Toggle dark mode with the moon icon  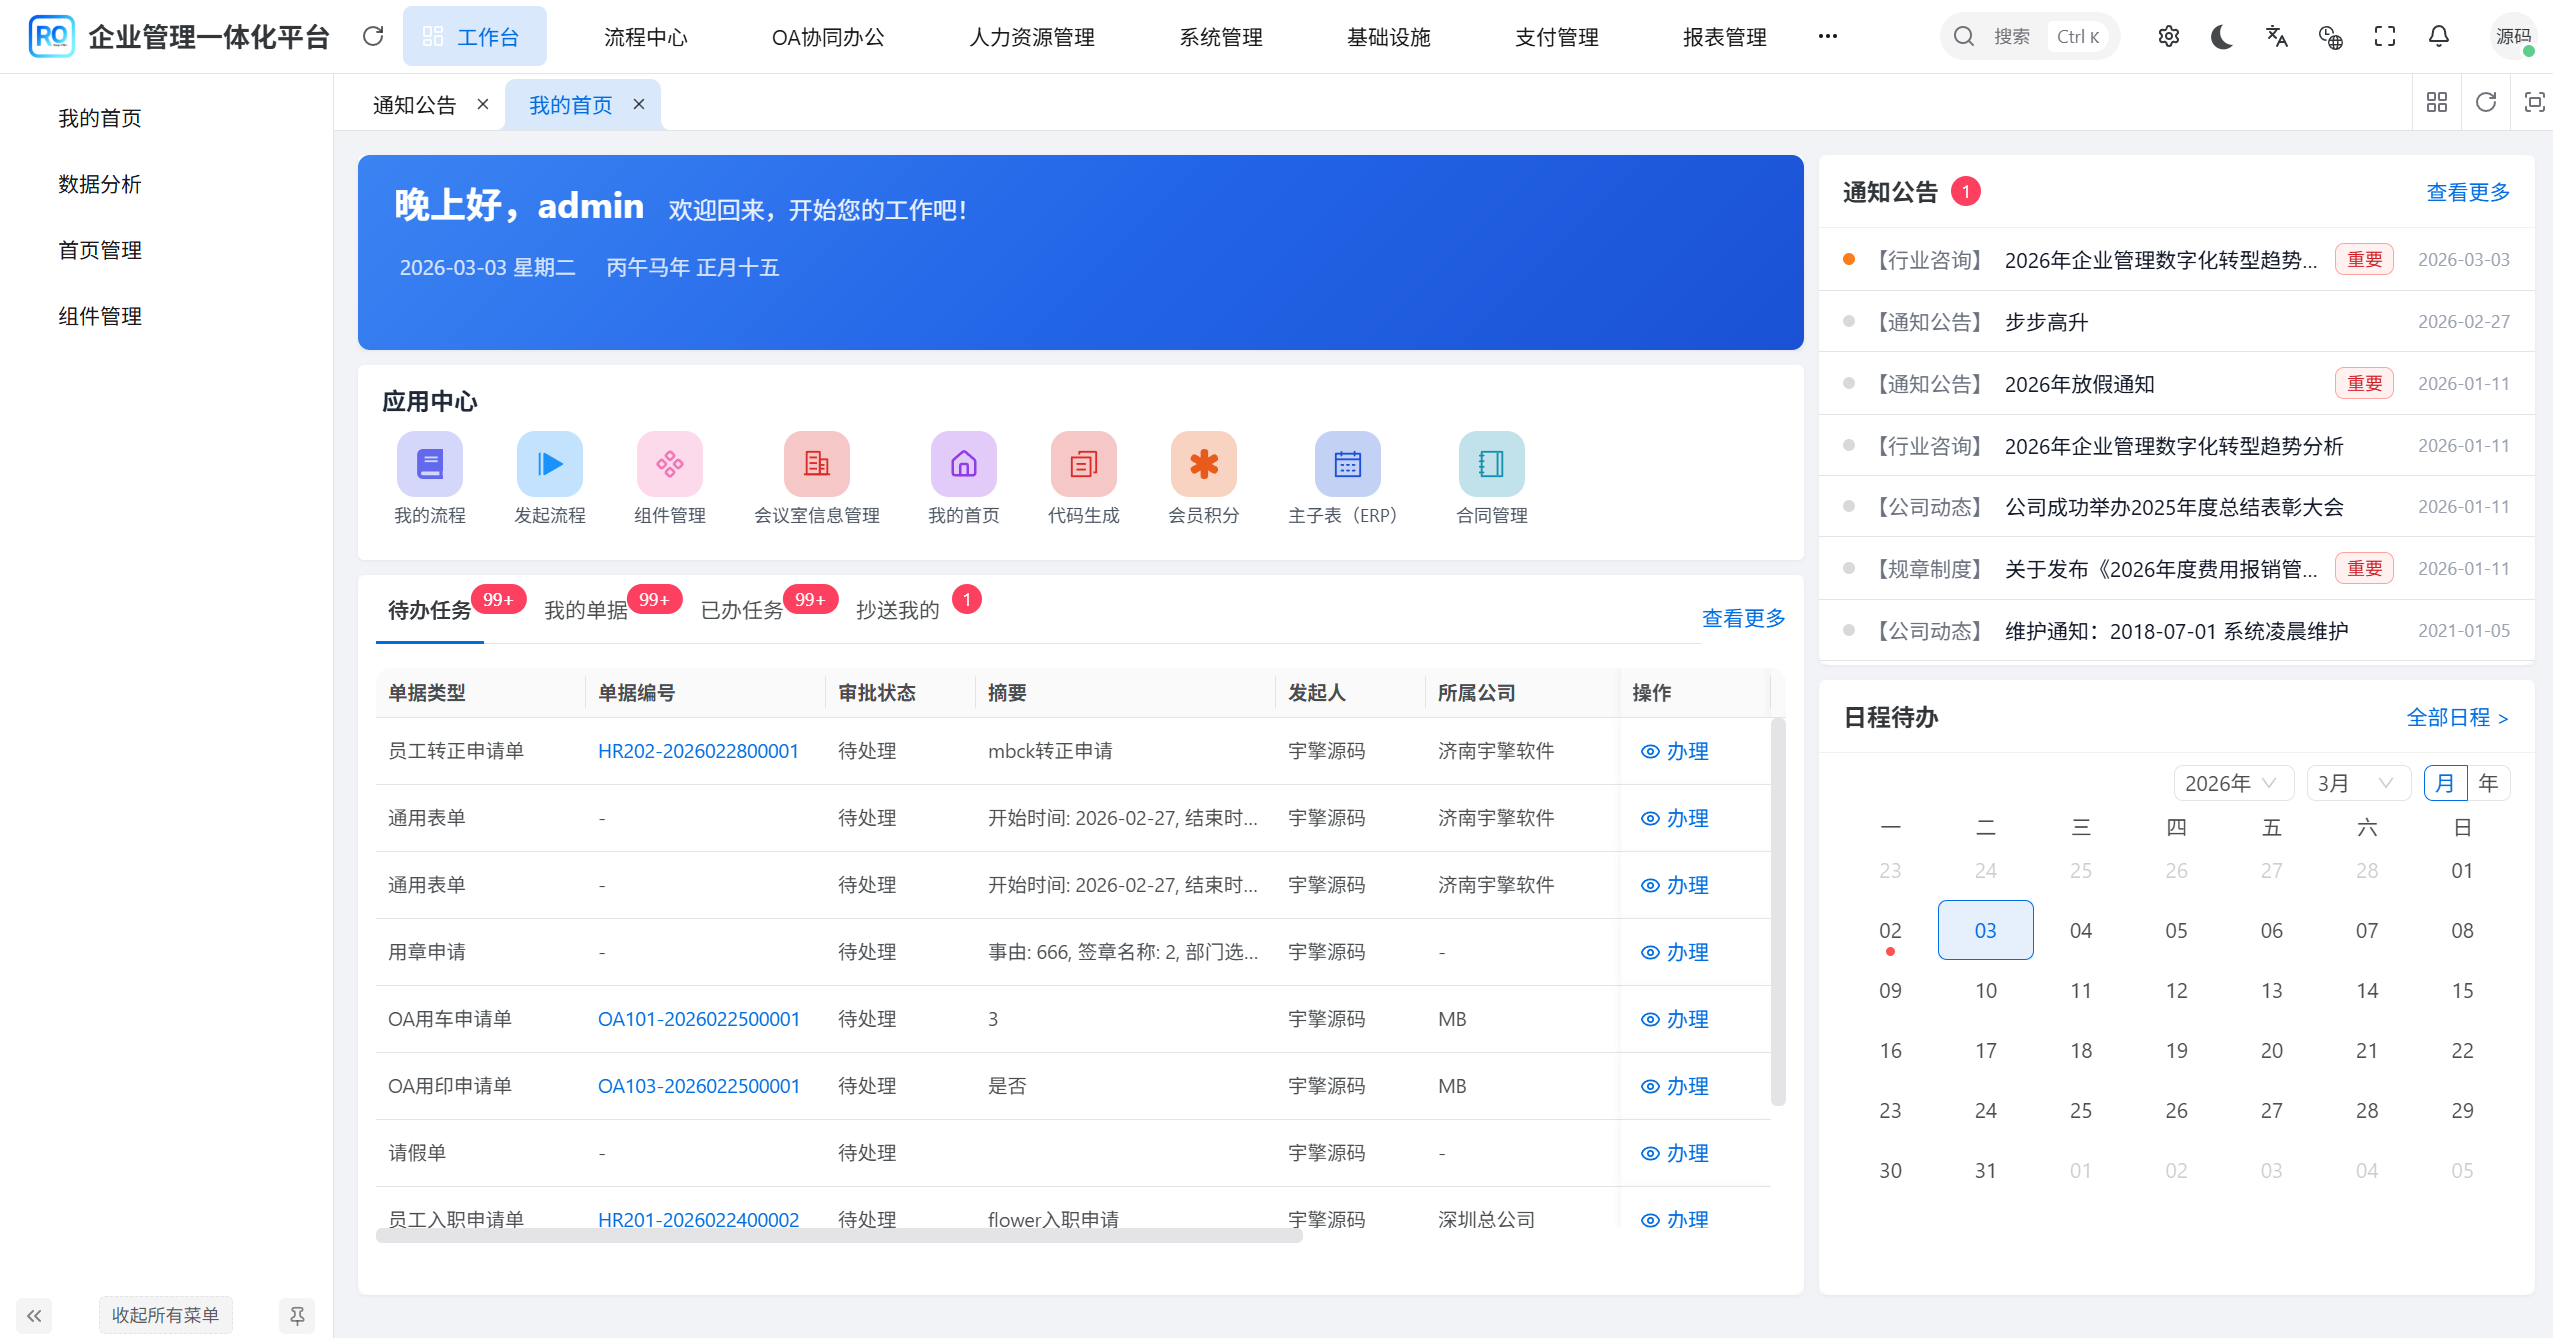[2221, 36]
